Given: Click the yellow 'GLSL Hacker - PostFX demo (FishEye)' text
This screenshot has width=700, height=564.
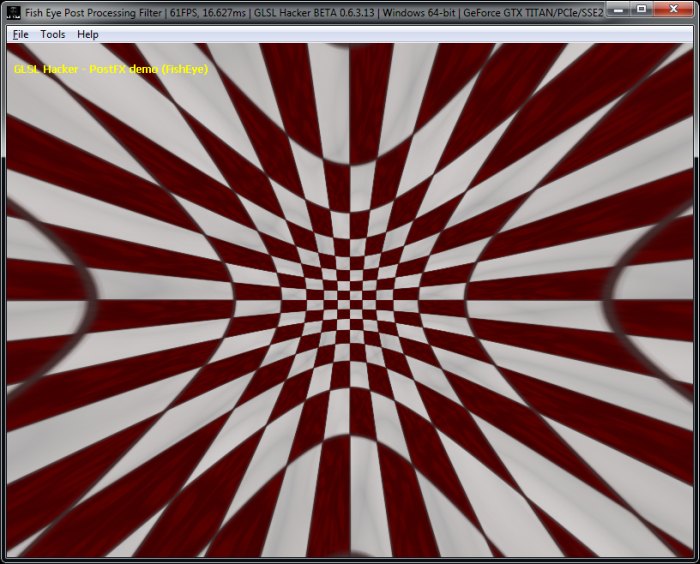Looking at the screenshot, I should tap(111, 69).
